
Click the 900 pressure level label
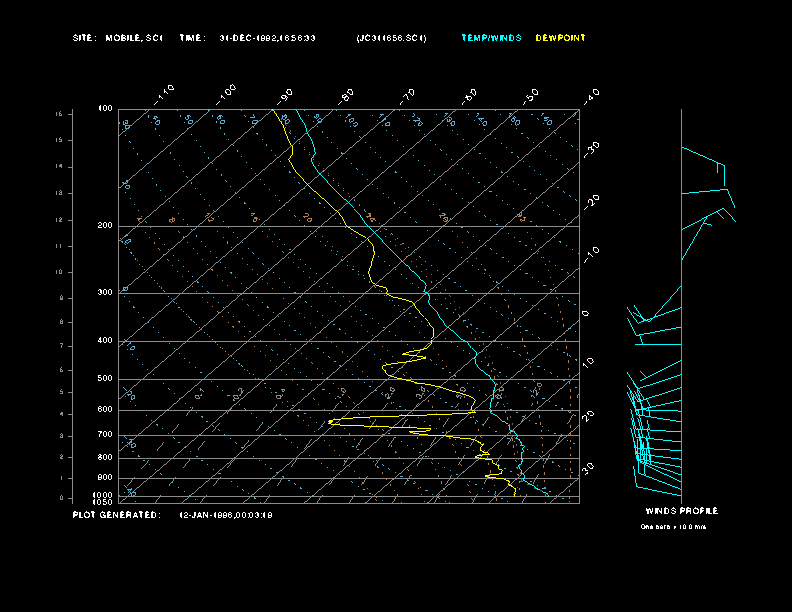pyautogui.click(x=105, y=478)
